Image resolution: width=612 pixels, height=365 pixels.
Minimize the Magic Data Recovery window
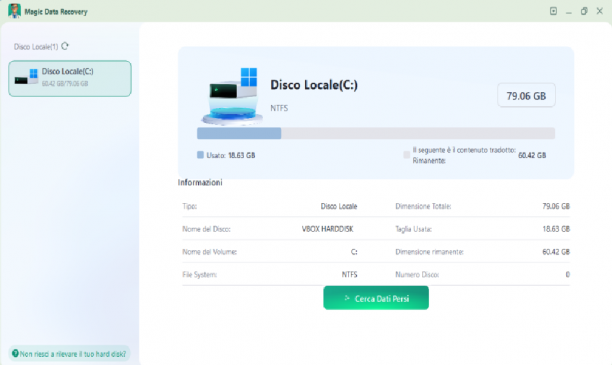[x=569, y=12]
